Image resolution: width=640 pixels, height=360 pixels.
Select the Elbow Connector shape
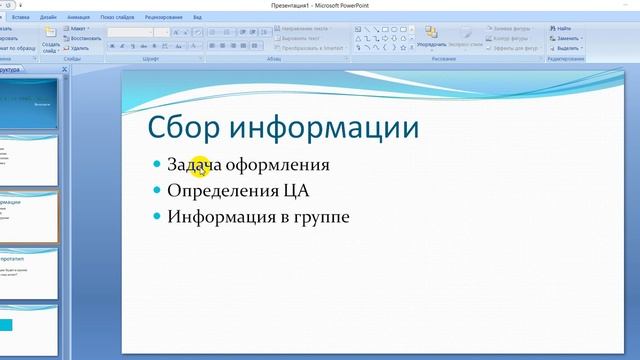coord(367,39)
